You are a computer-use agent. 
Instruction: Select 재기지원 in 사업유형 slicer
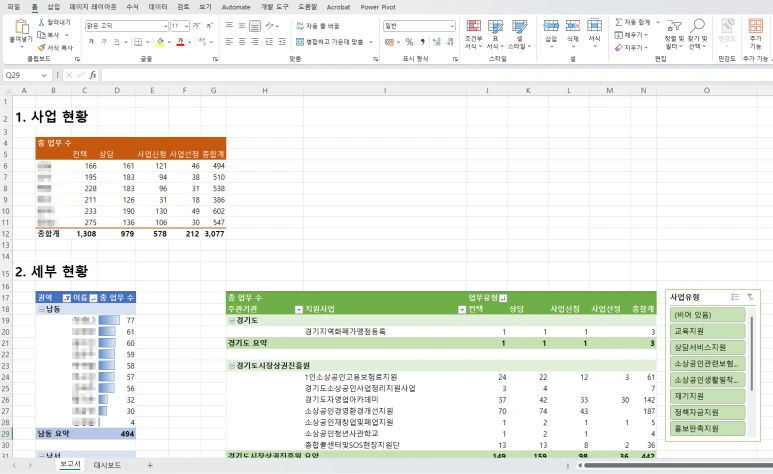pyautogui.click(x=707, y=396)
